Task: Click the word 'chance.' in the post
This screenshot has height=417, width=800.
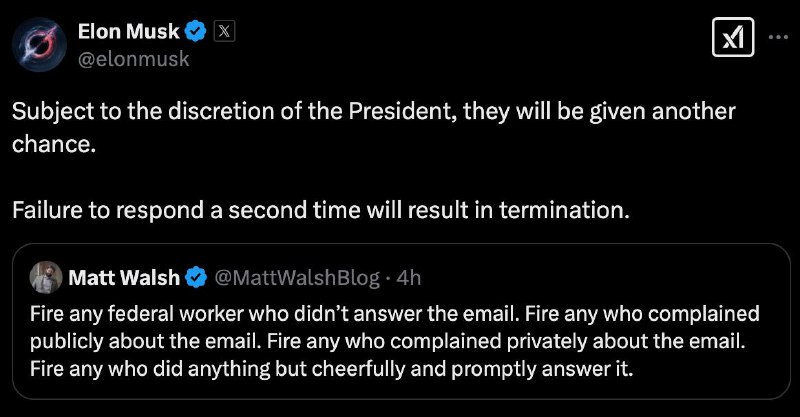Action: [54, 144]
